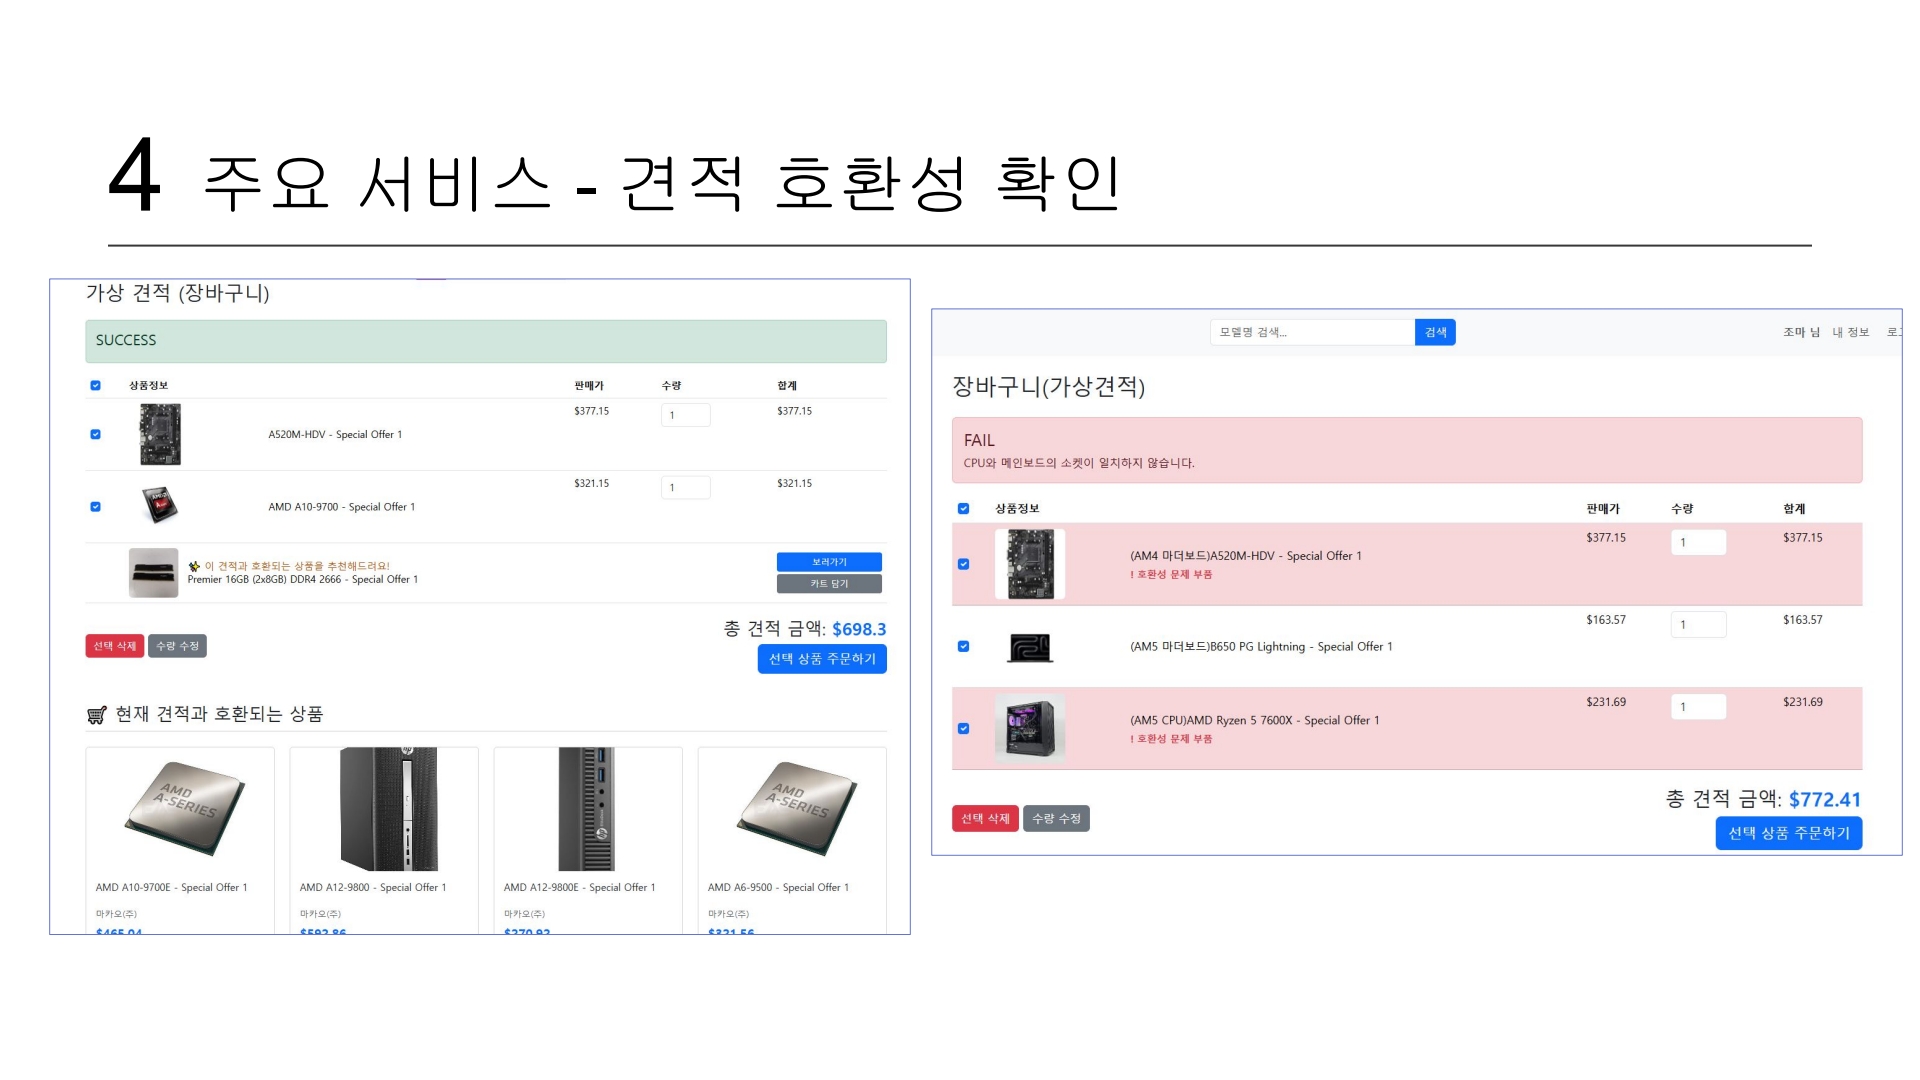
Task: Click the quantity field for AMD A10-9700
Action: click(x=685, y=487)
